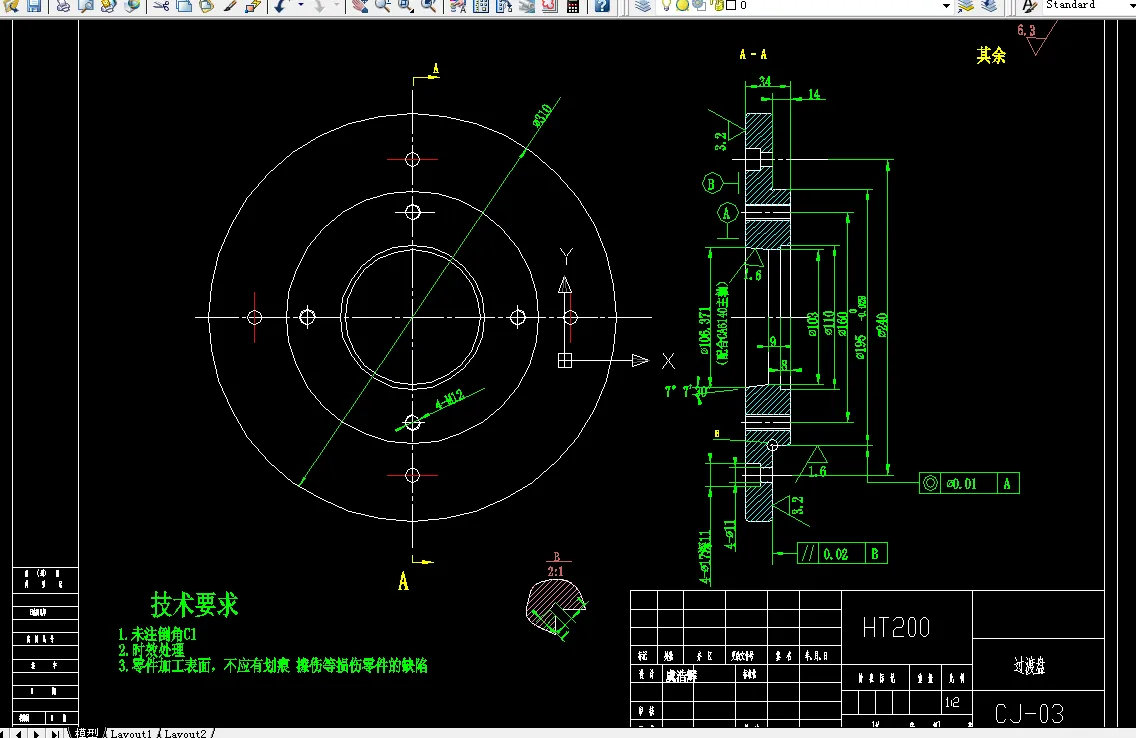
Task: Open the Tool Palettes window icon
Action: point(504,6)
